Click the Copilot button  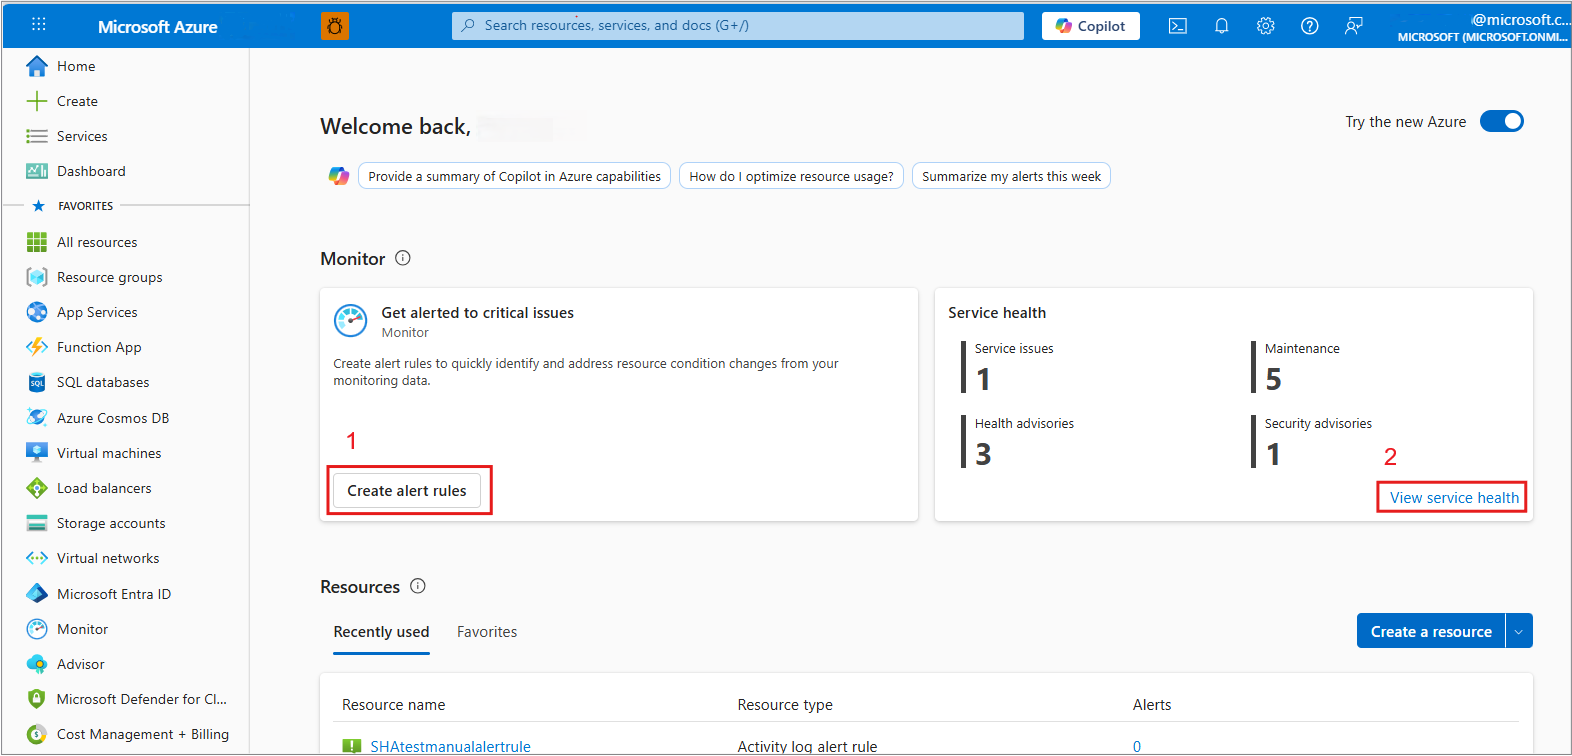coord(1091,26)
